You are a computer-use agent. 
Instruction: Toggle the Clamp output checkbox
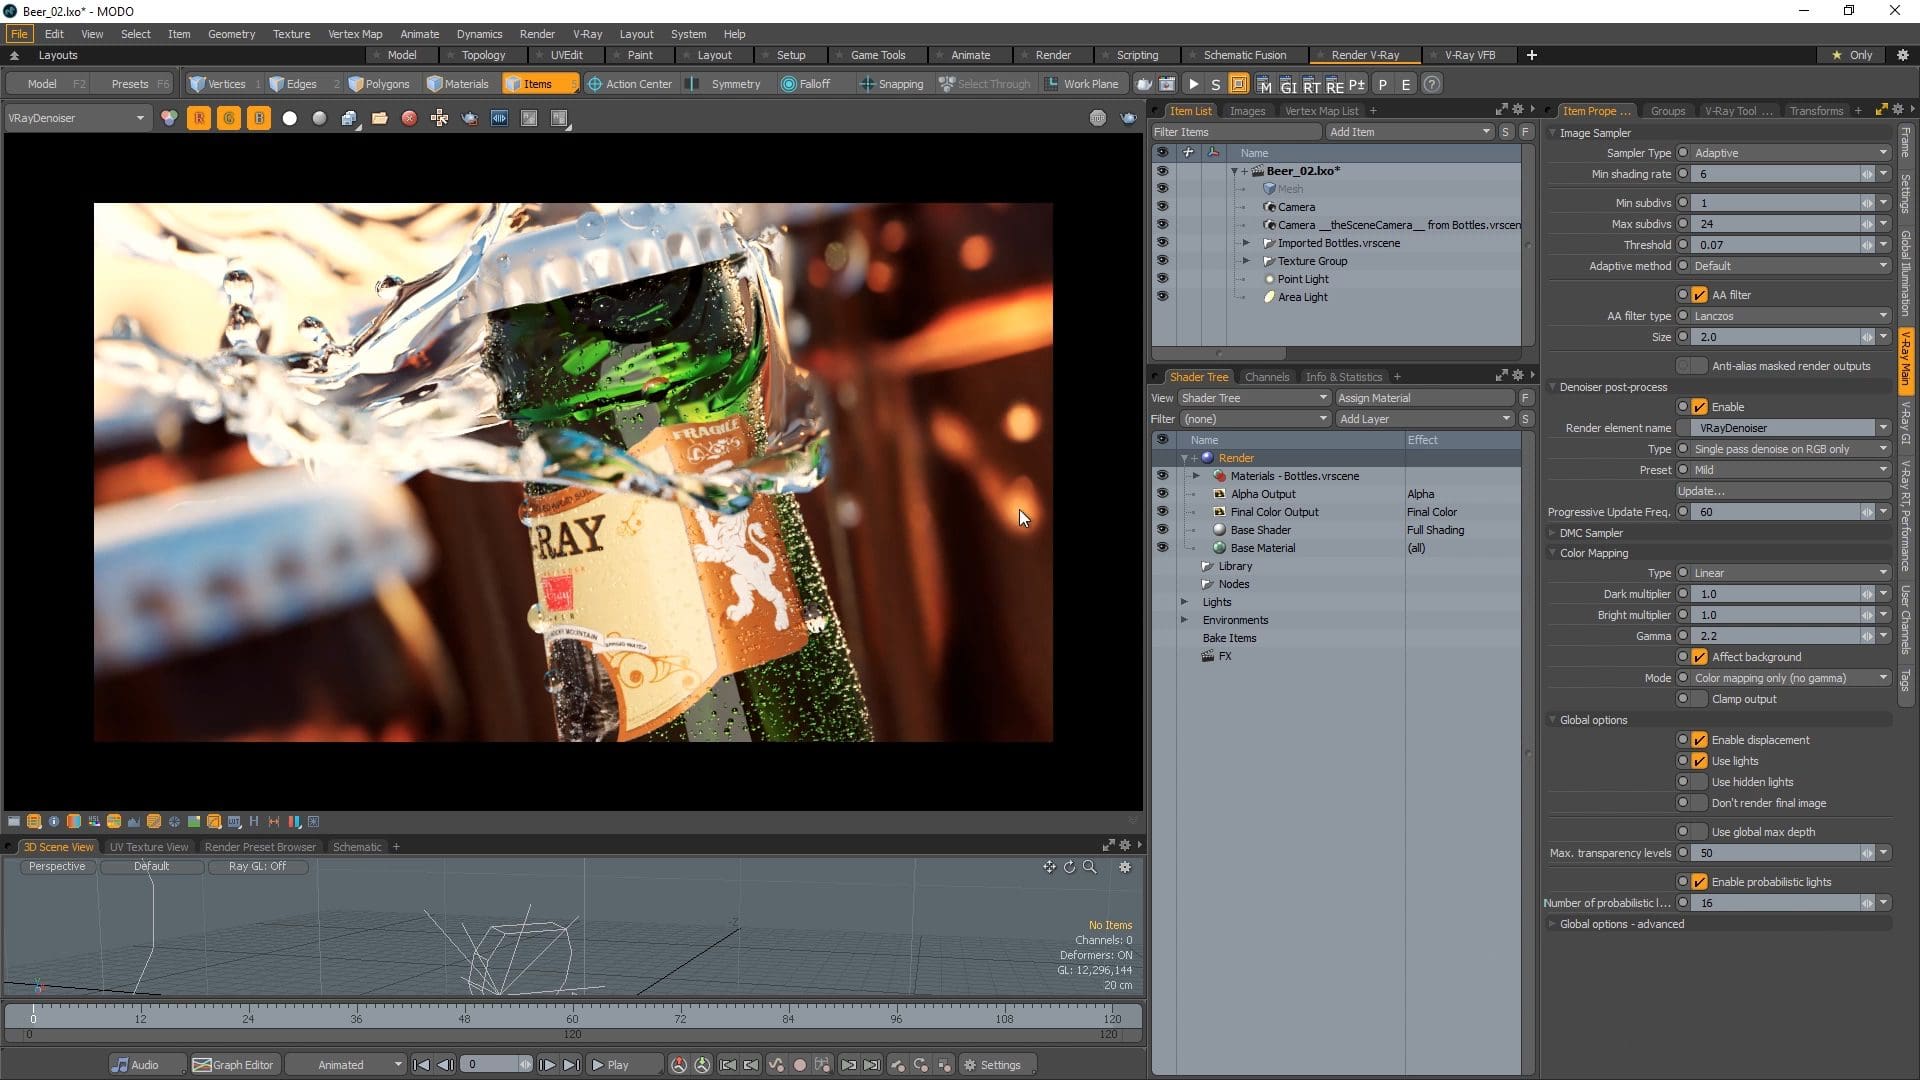(x=1699, y=699)
